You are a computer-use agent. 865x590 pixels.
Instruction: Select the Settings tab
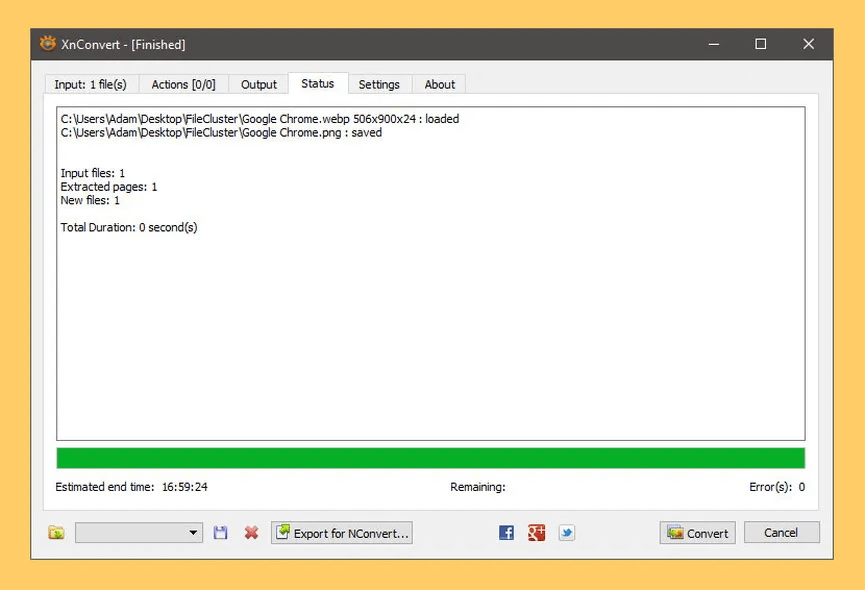point(380,84)
